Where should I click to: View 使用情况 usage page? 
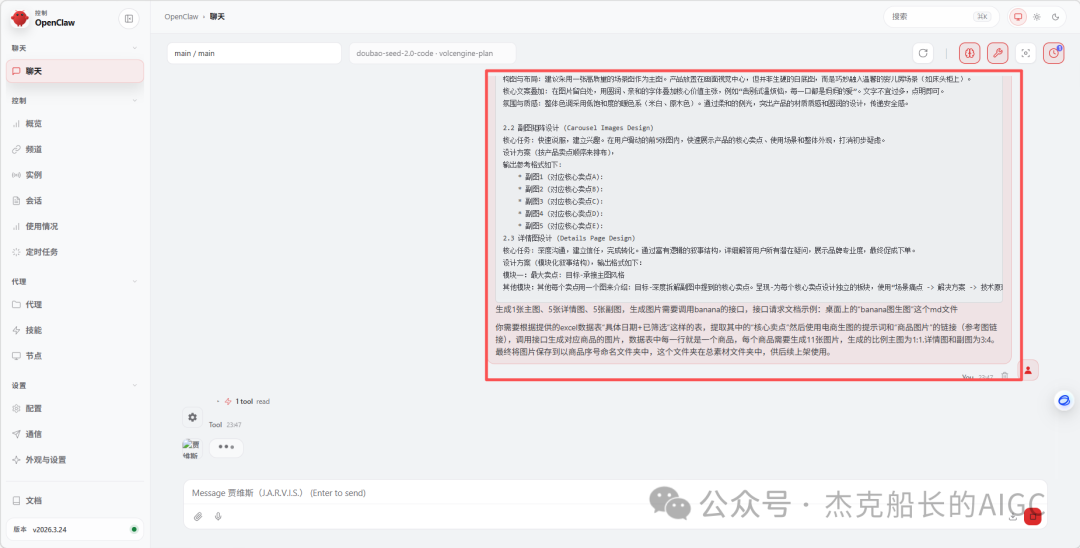tap(75, 226)
